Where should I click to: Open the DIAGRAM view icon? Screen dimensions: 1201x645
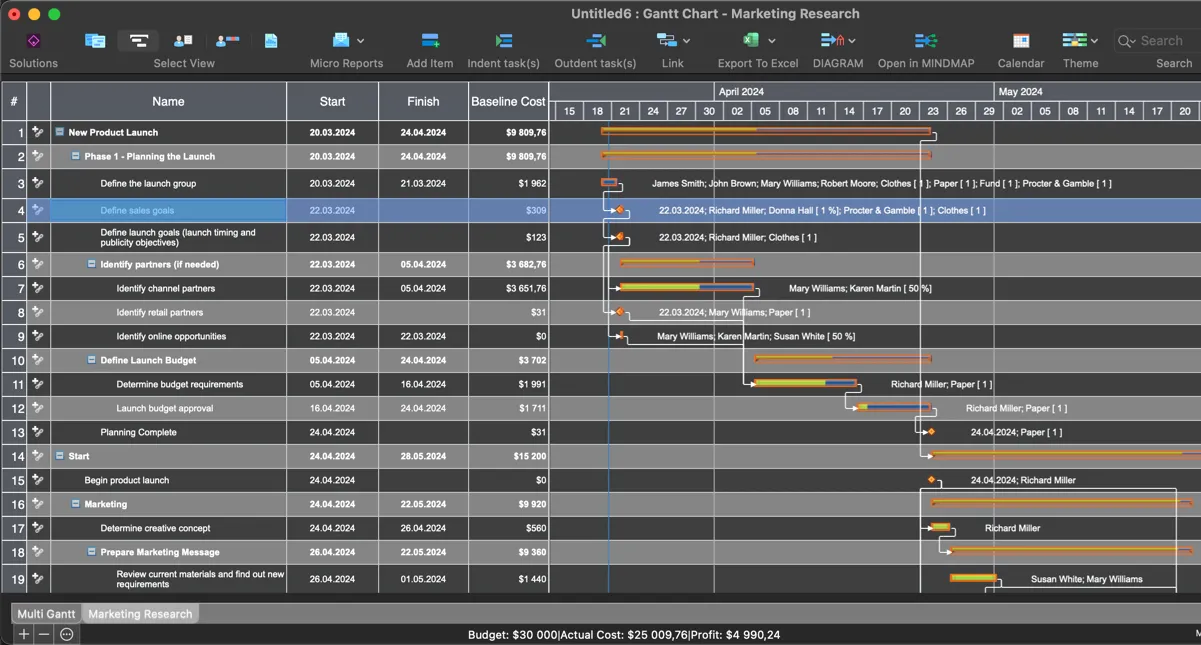click(x=832, y=41)
